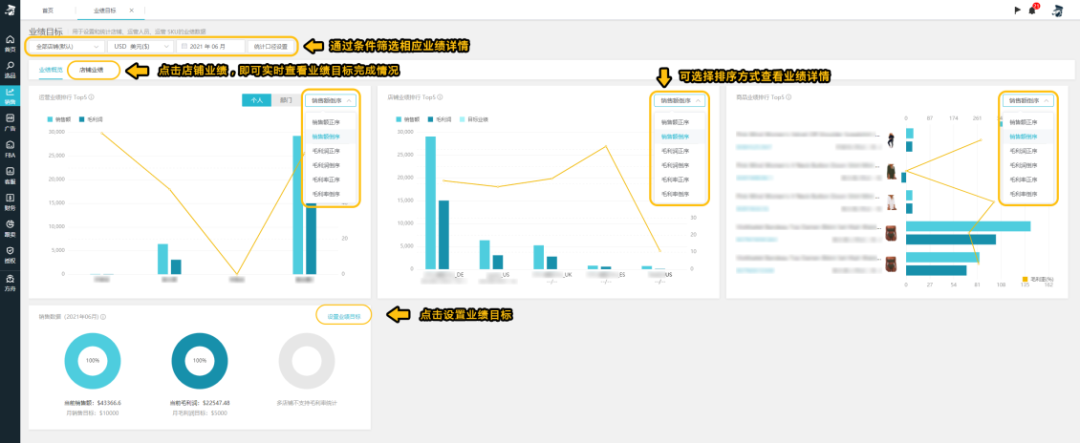Screen dimensions: 1080x443
Task: Click the 当前毛利润 100% donut chart
Action: 200,360
